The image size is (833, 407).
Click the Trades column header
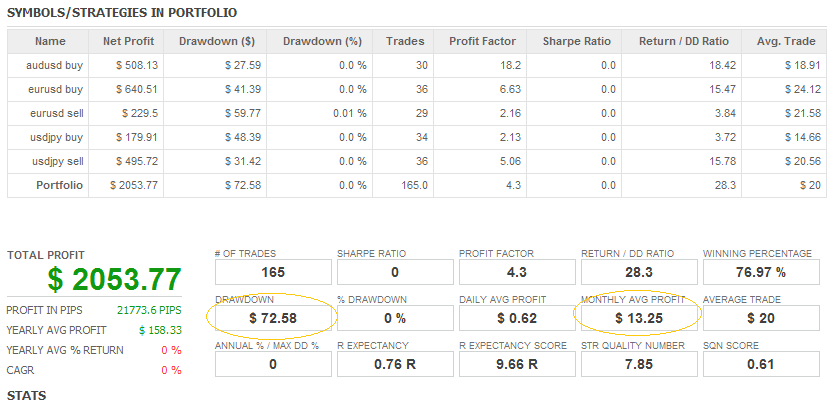click(x=404, y=42)
